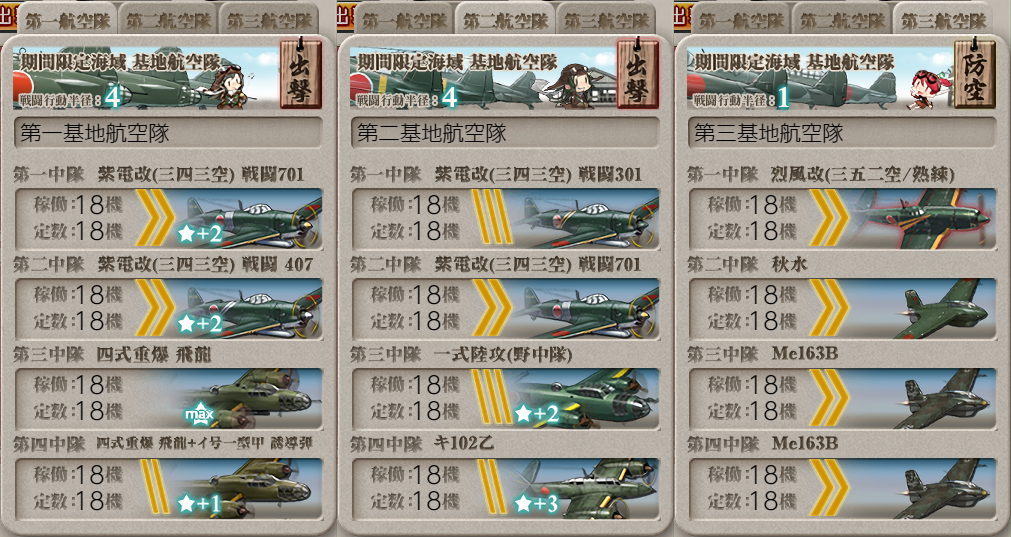1011x537 pixels.
Task: Select the 烈風改(三五二空/熟練) fighter slot
Action: coord(842,218)
